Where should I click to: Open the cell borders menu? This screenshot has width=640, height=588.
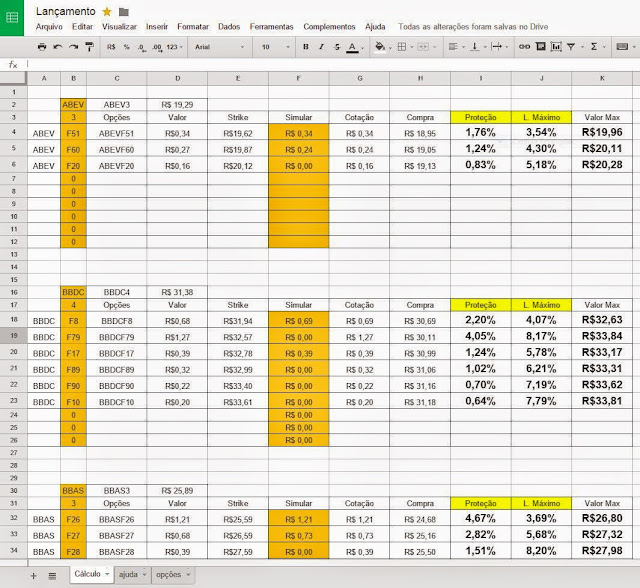pos(402,47)
